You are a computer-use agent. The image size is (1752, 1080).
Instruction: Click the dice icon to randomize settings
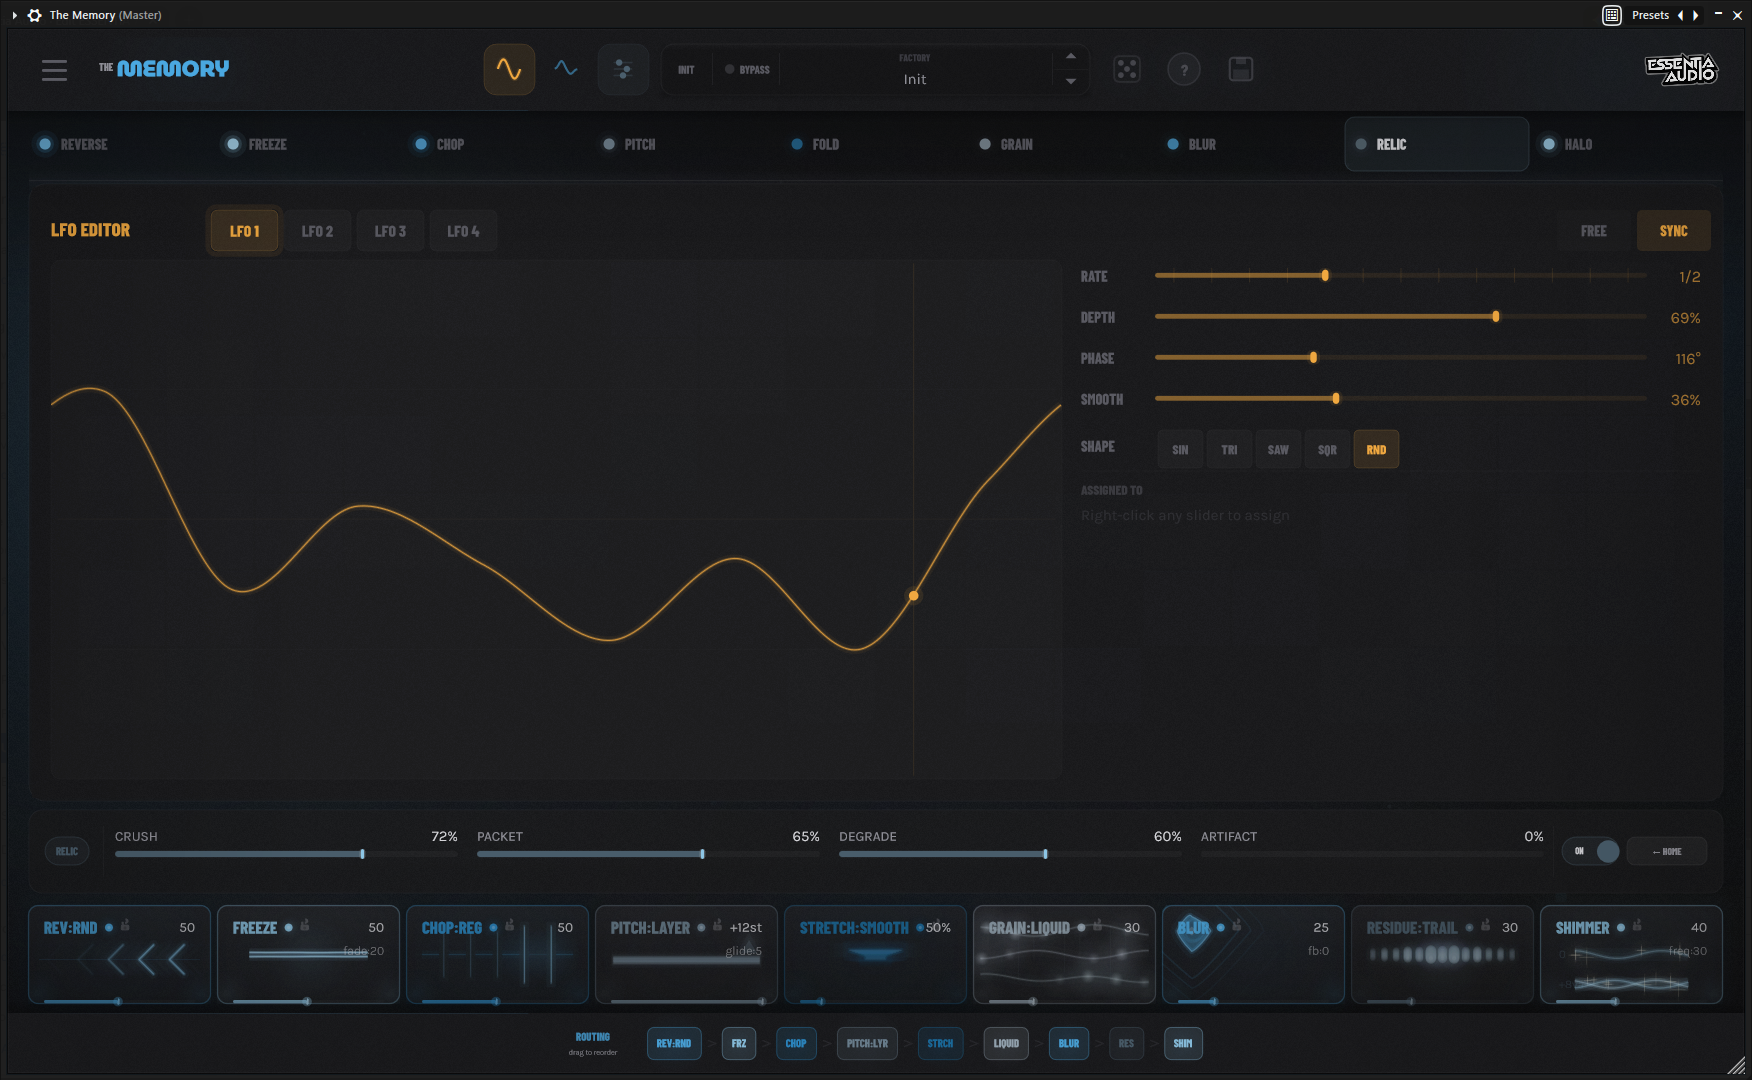point(1127,69)
